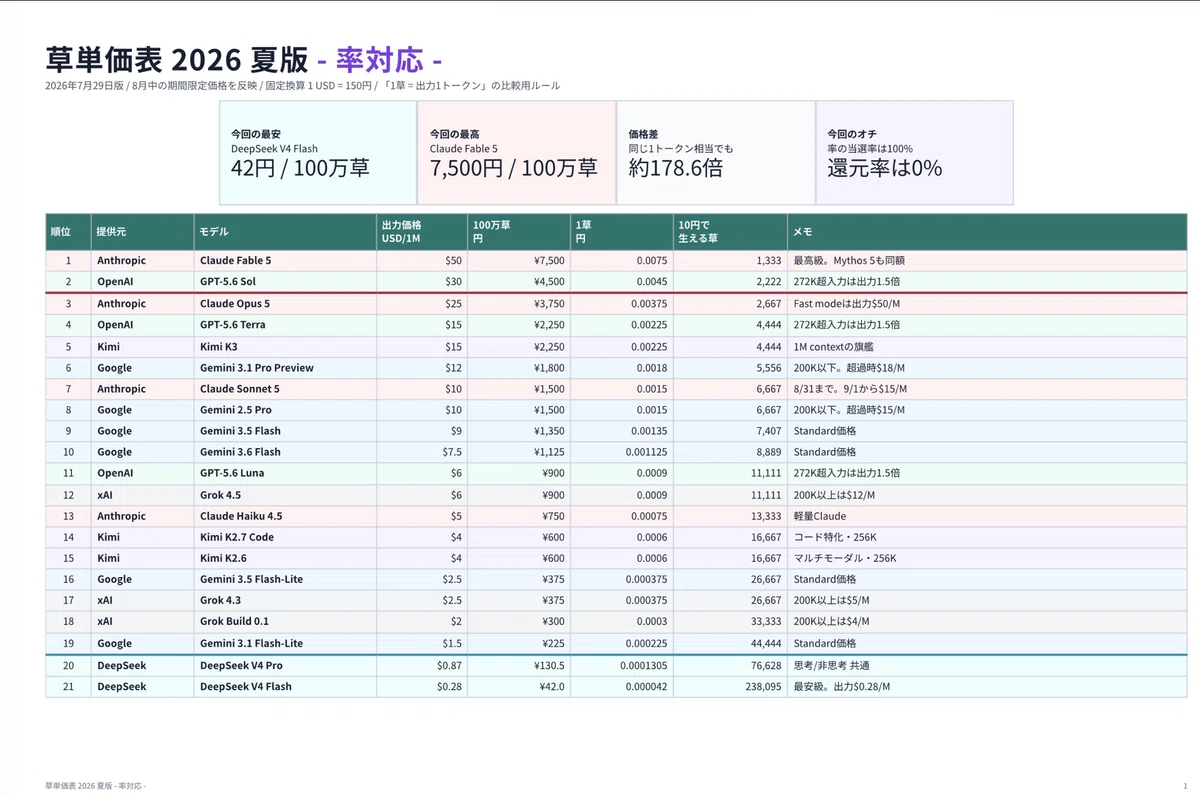1200x795 pixels.
Task: Click the 238,095 value in the last row
Action: click(762, 686)
